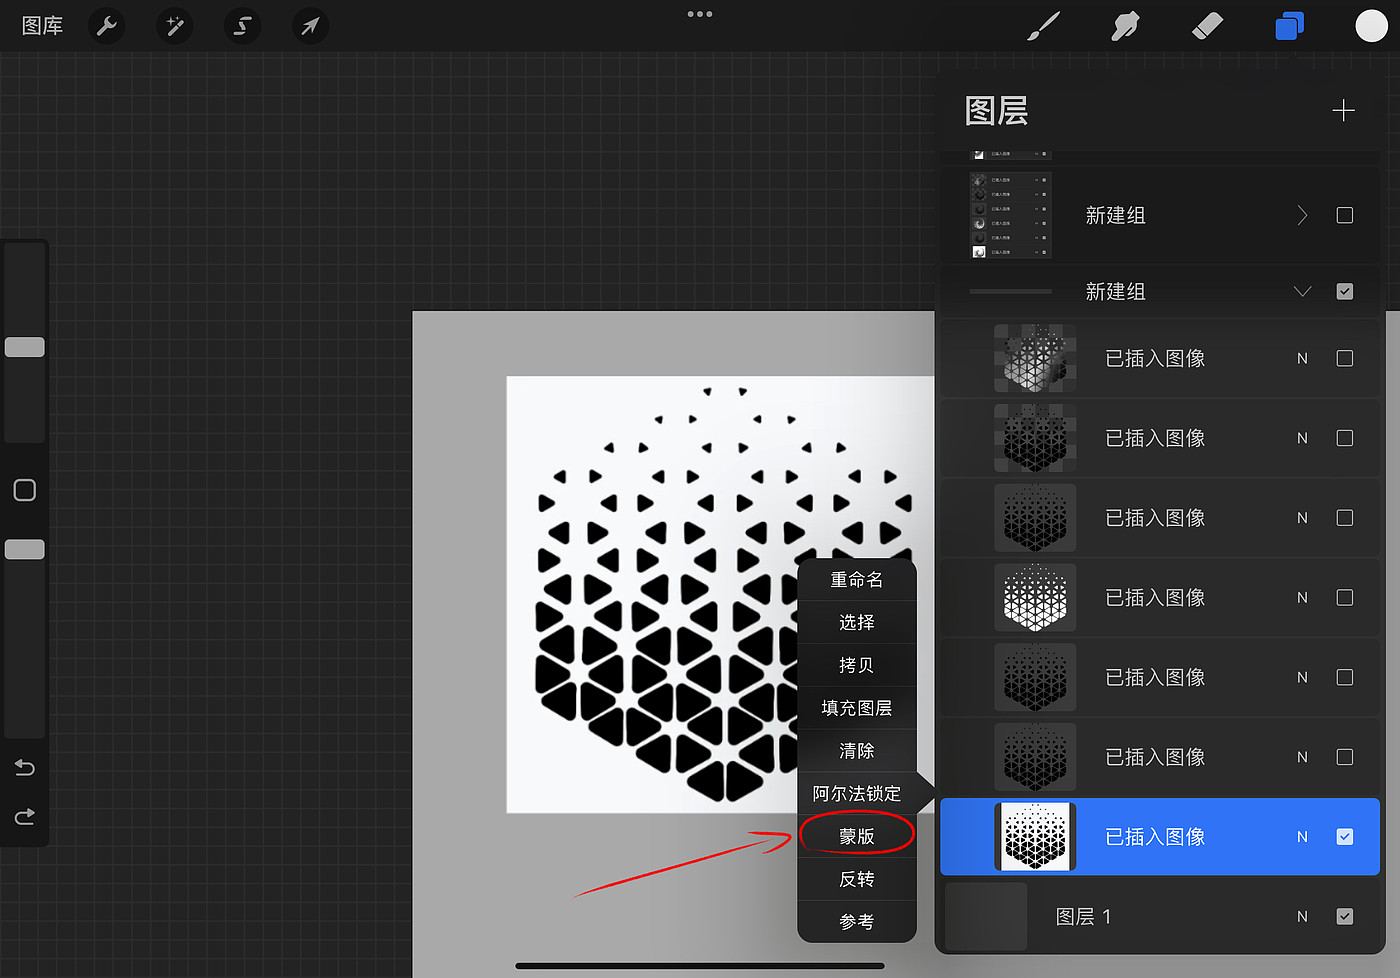Uncheck visibility of selected 已插入图像 layer
Screen dimensions: 1400x978
(x=1344, y=836)
